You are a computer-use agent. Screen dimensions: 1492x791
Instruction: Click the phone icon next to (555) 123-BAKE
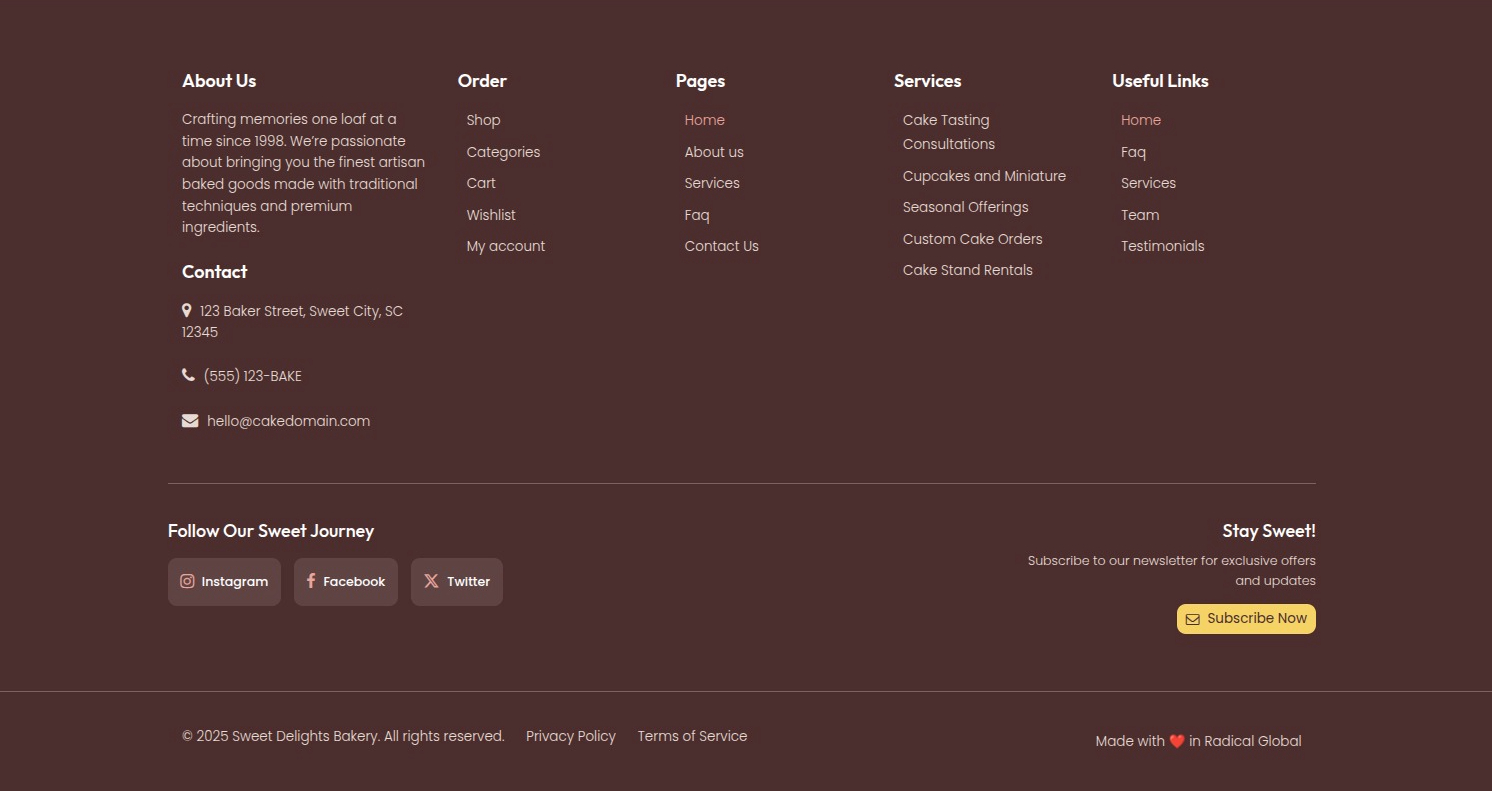188,374
